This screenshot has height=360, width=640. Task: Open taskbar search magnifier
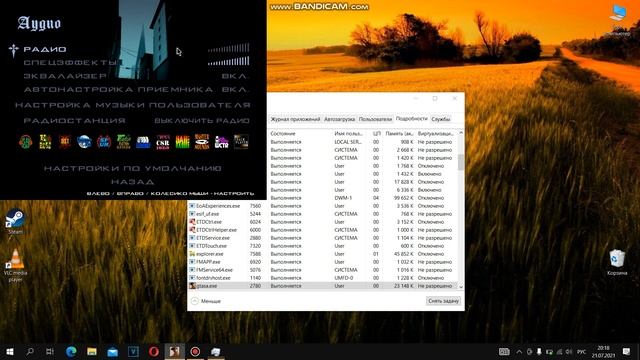coord(30,351)
